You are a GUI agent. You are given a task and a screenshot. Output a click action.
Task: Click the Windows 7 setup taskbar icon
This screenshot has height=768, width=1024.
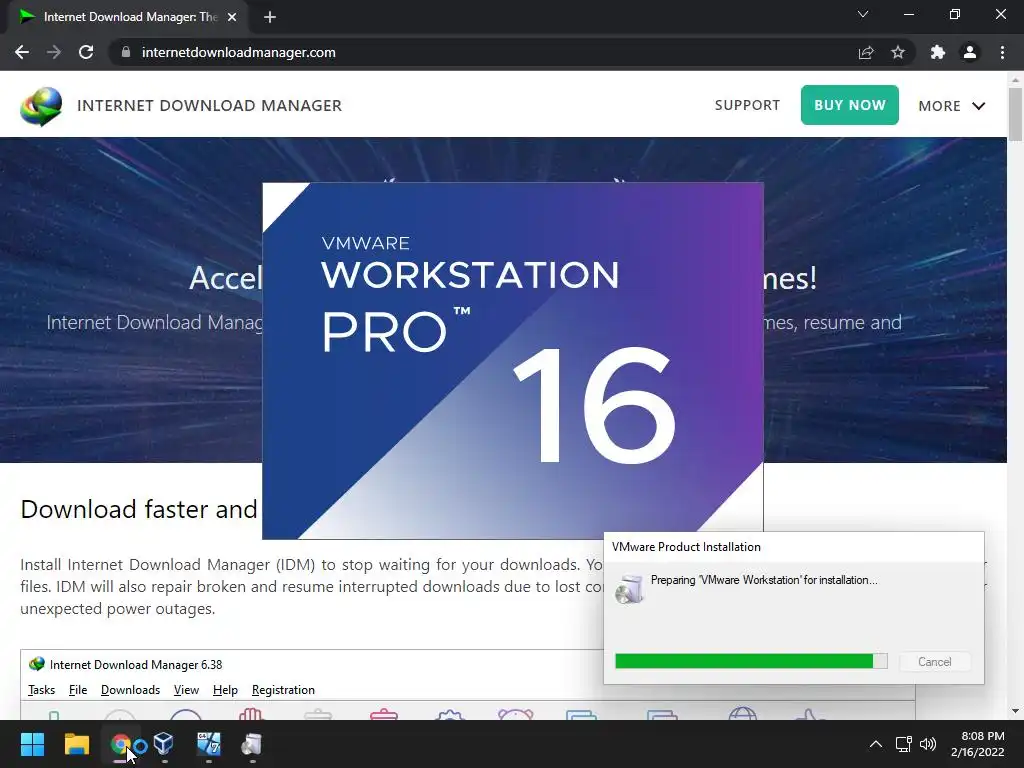click(x=208, y=744)
